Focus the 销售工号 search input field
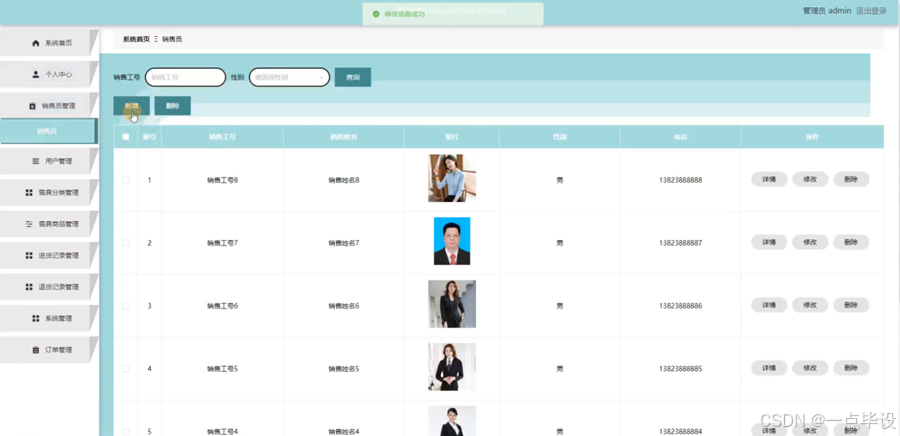900x436 pixels. tap(185, 77)
